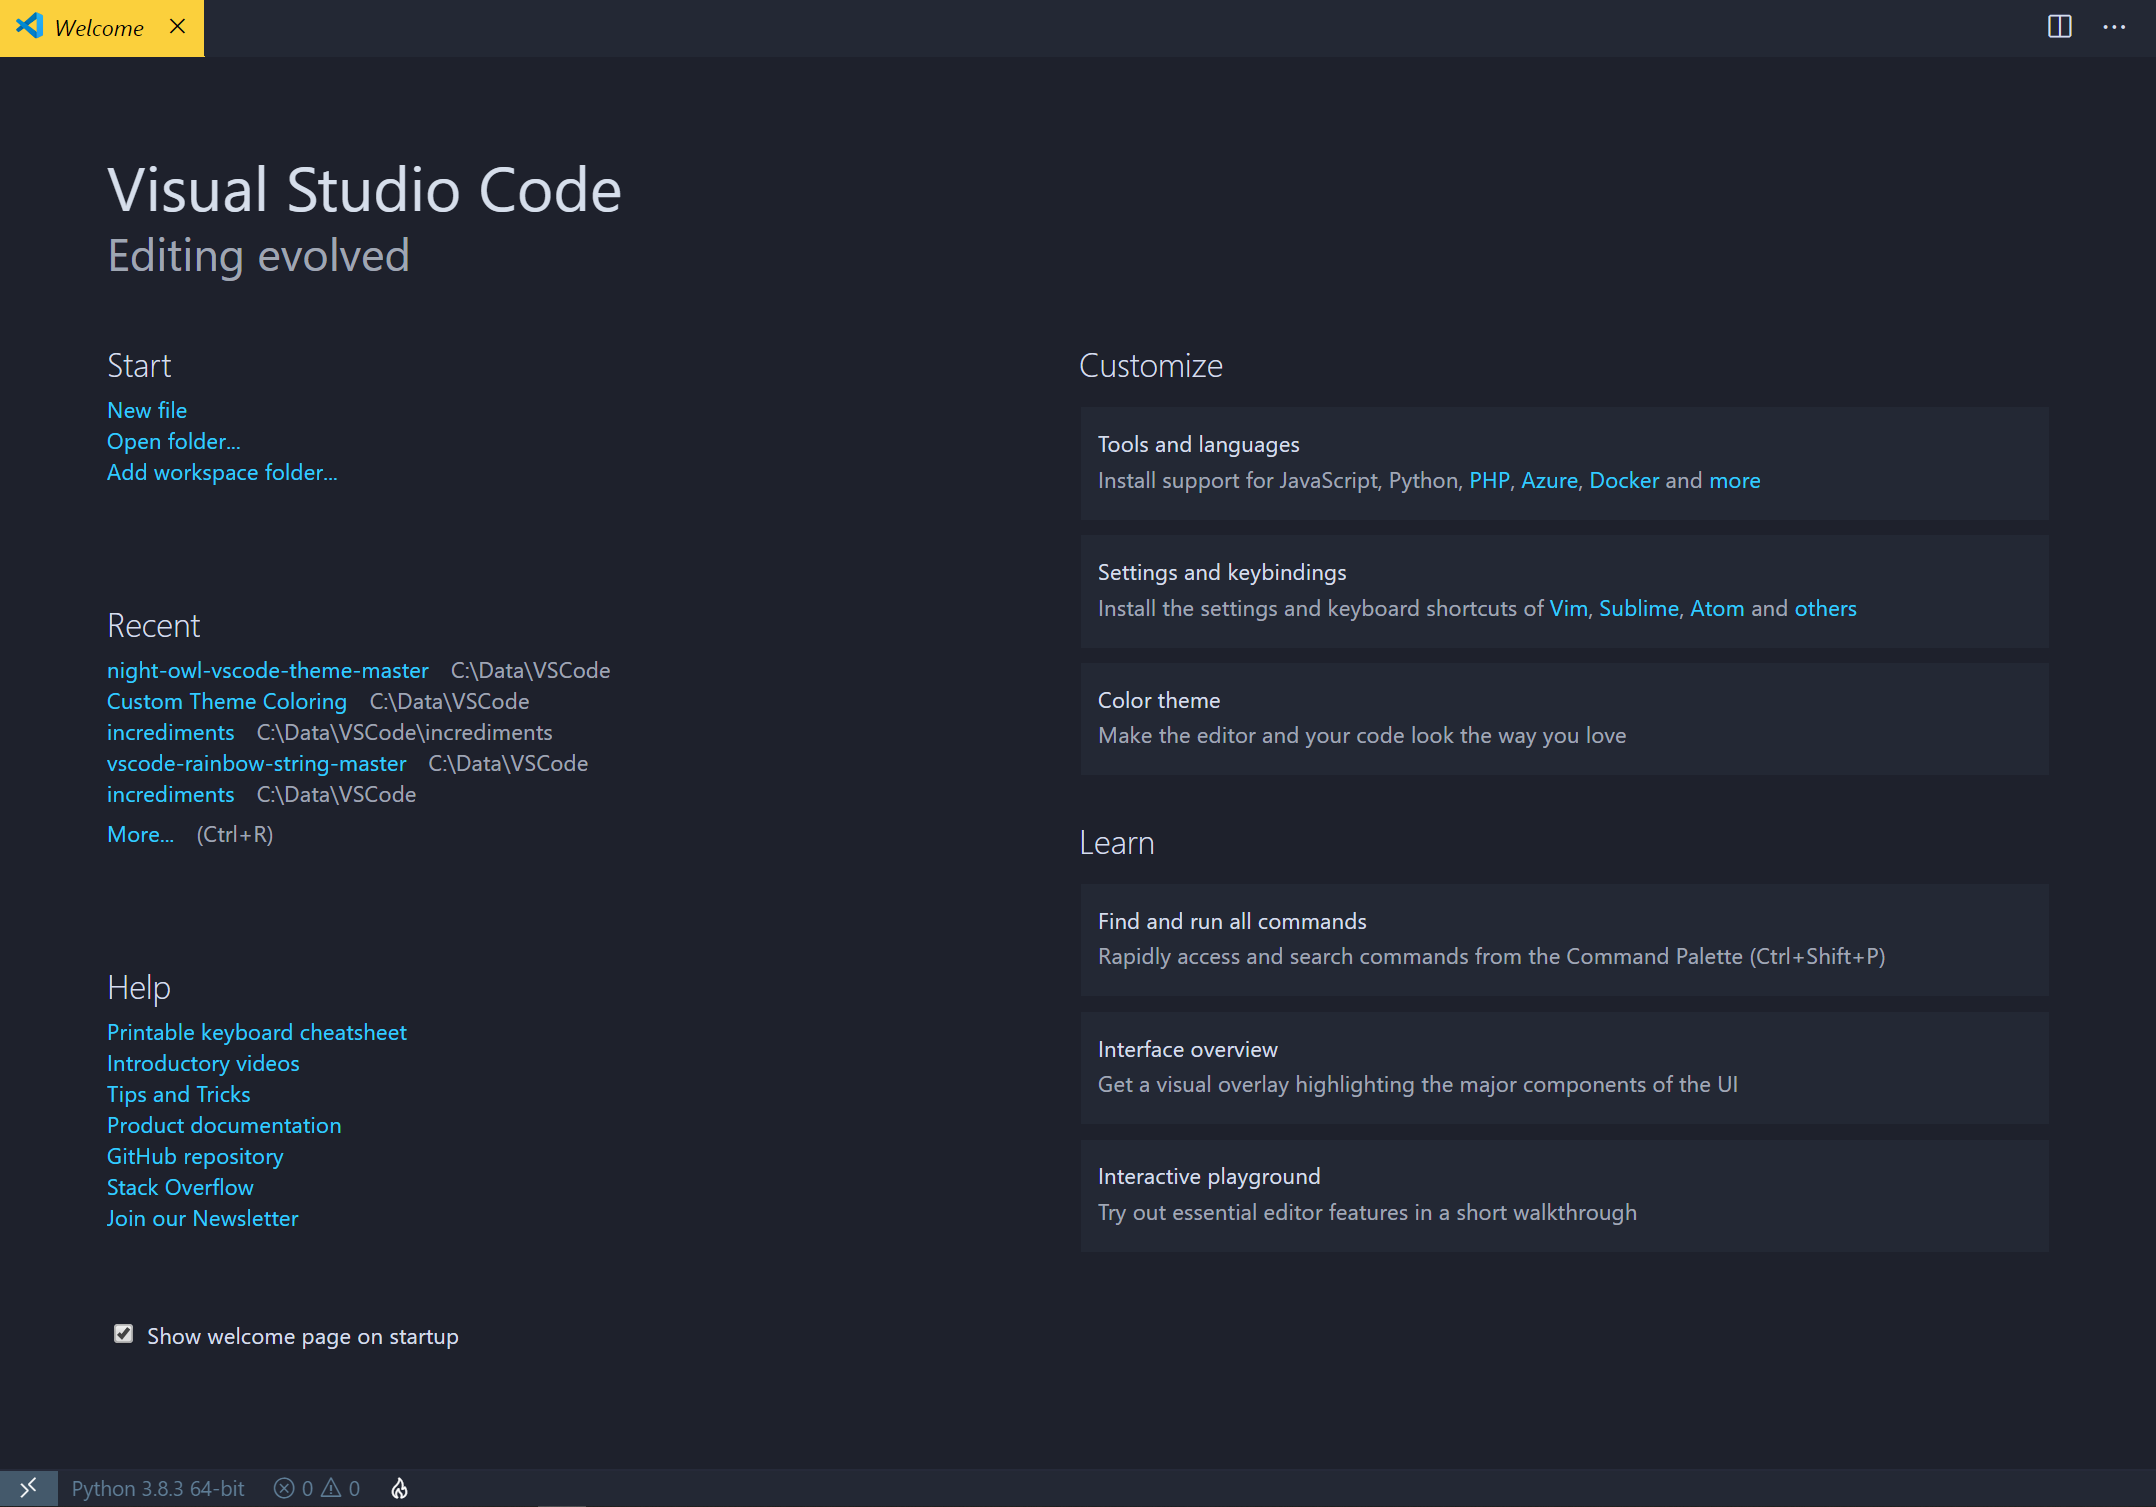
Task: Open the Stack Overflow help link
Action: [180, 1187]
